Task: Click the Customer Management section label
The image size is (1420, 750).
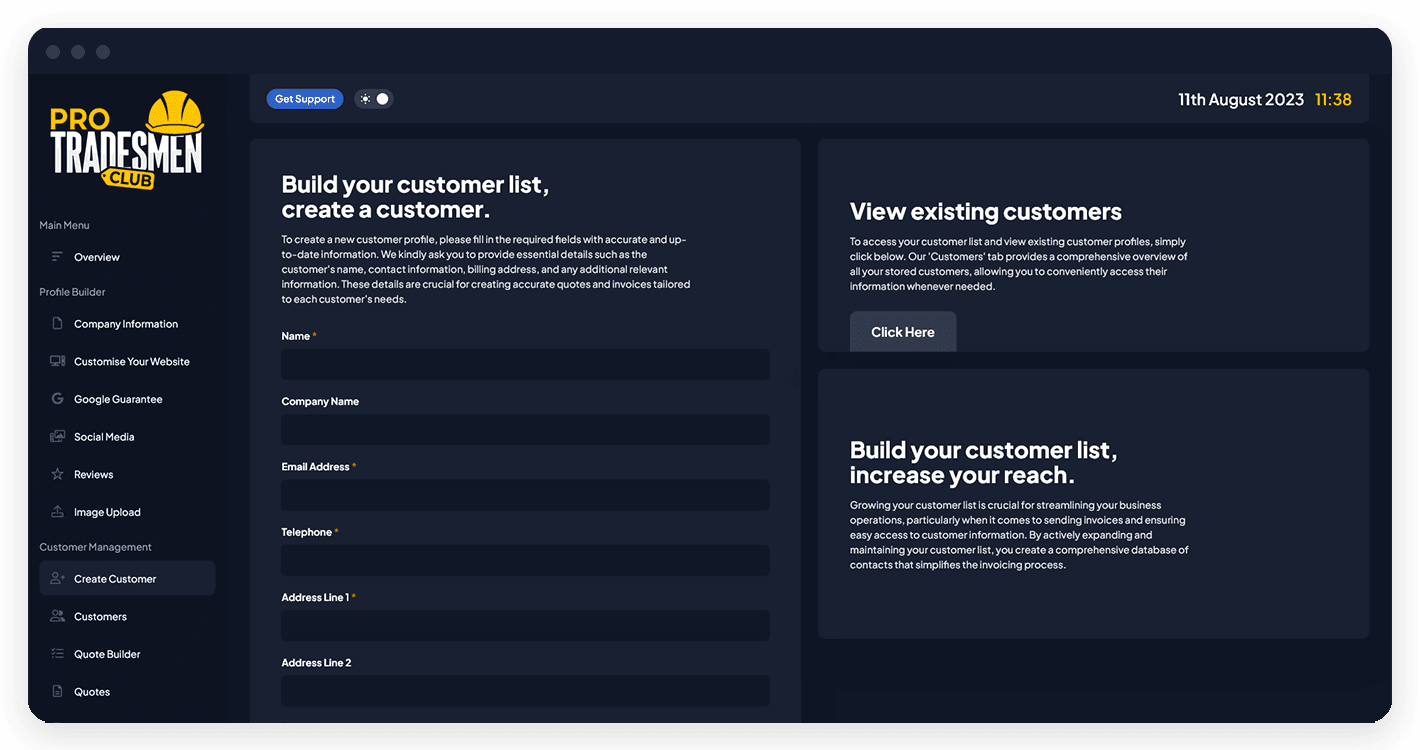Action: click(x=96, y=547)
